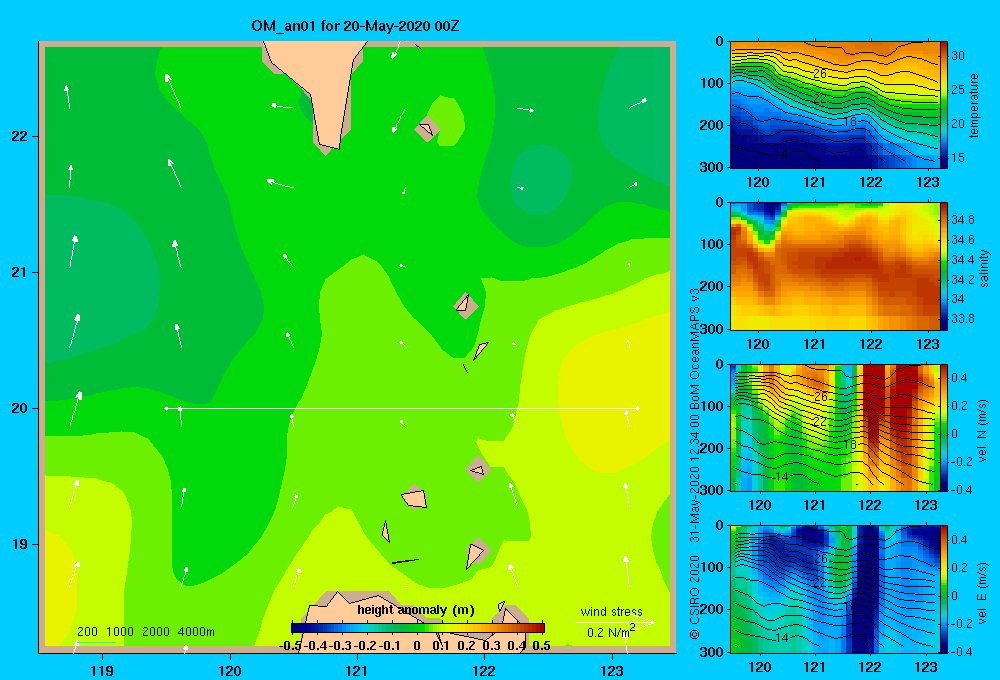1000x680 pixels.
Task: Click the wind stress reference arrow
Action: click(615, 622)
